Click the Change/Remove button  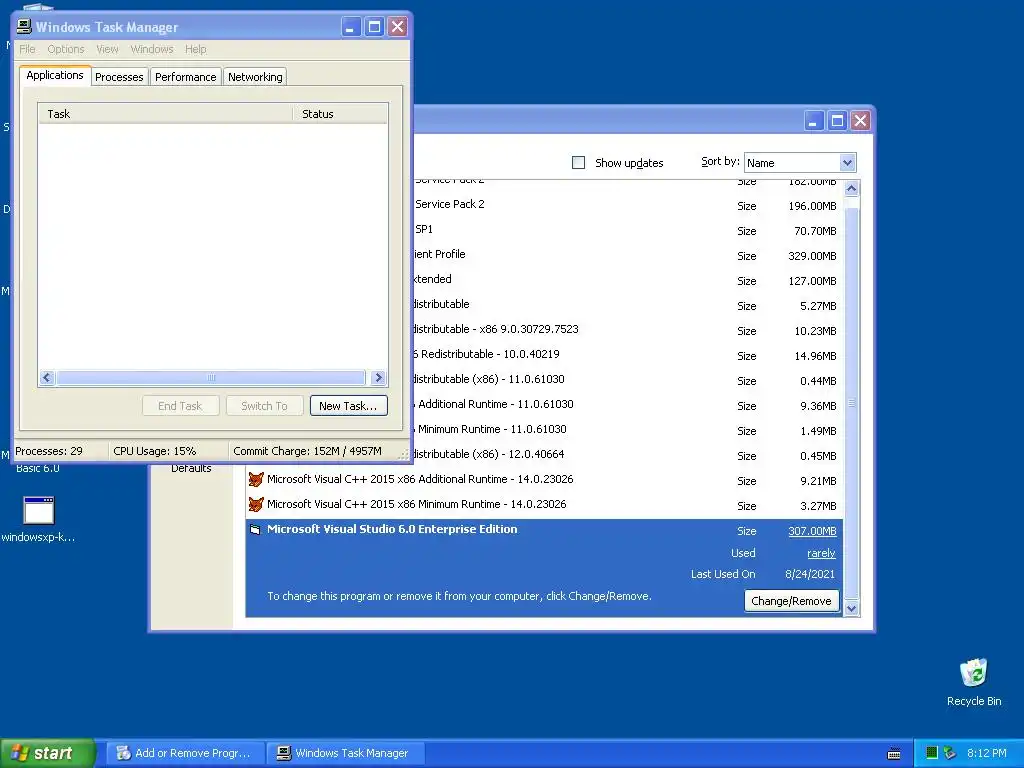[791, 601]
